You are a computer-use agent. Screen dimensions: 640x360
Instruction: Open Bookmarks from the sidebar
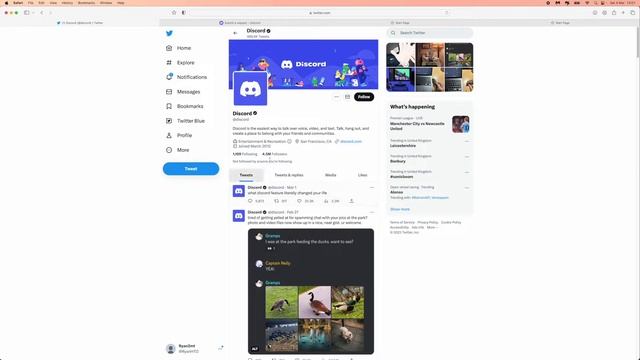coord(184,106)
